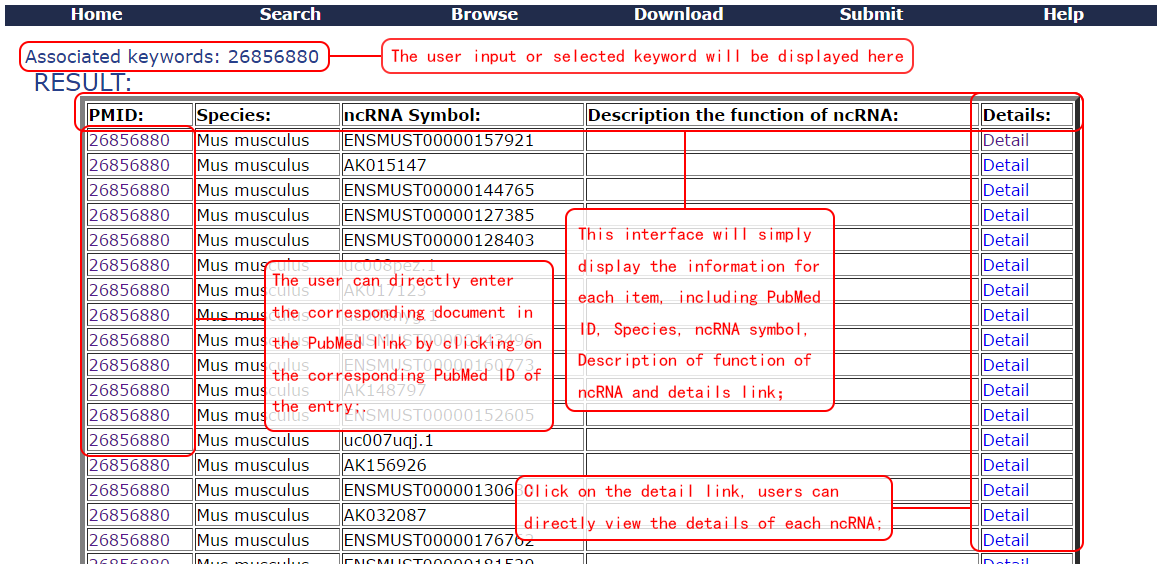Screen dimensions: 1162x569
Task: Click PMID 26856880 in AK015147 row
Action: tap(129, 165)
